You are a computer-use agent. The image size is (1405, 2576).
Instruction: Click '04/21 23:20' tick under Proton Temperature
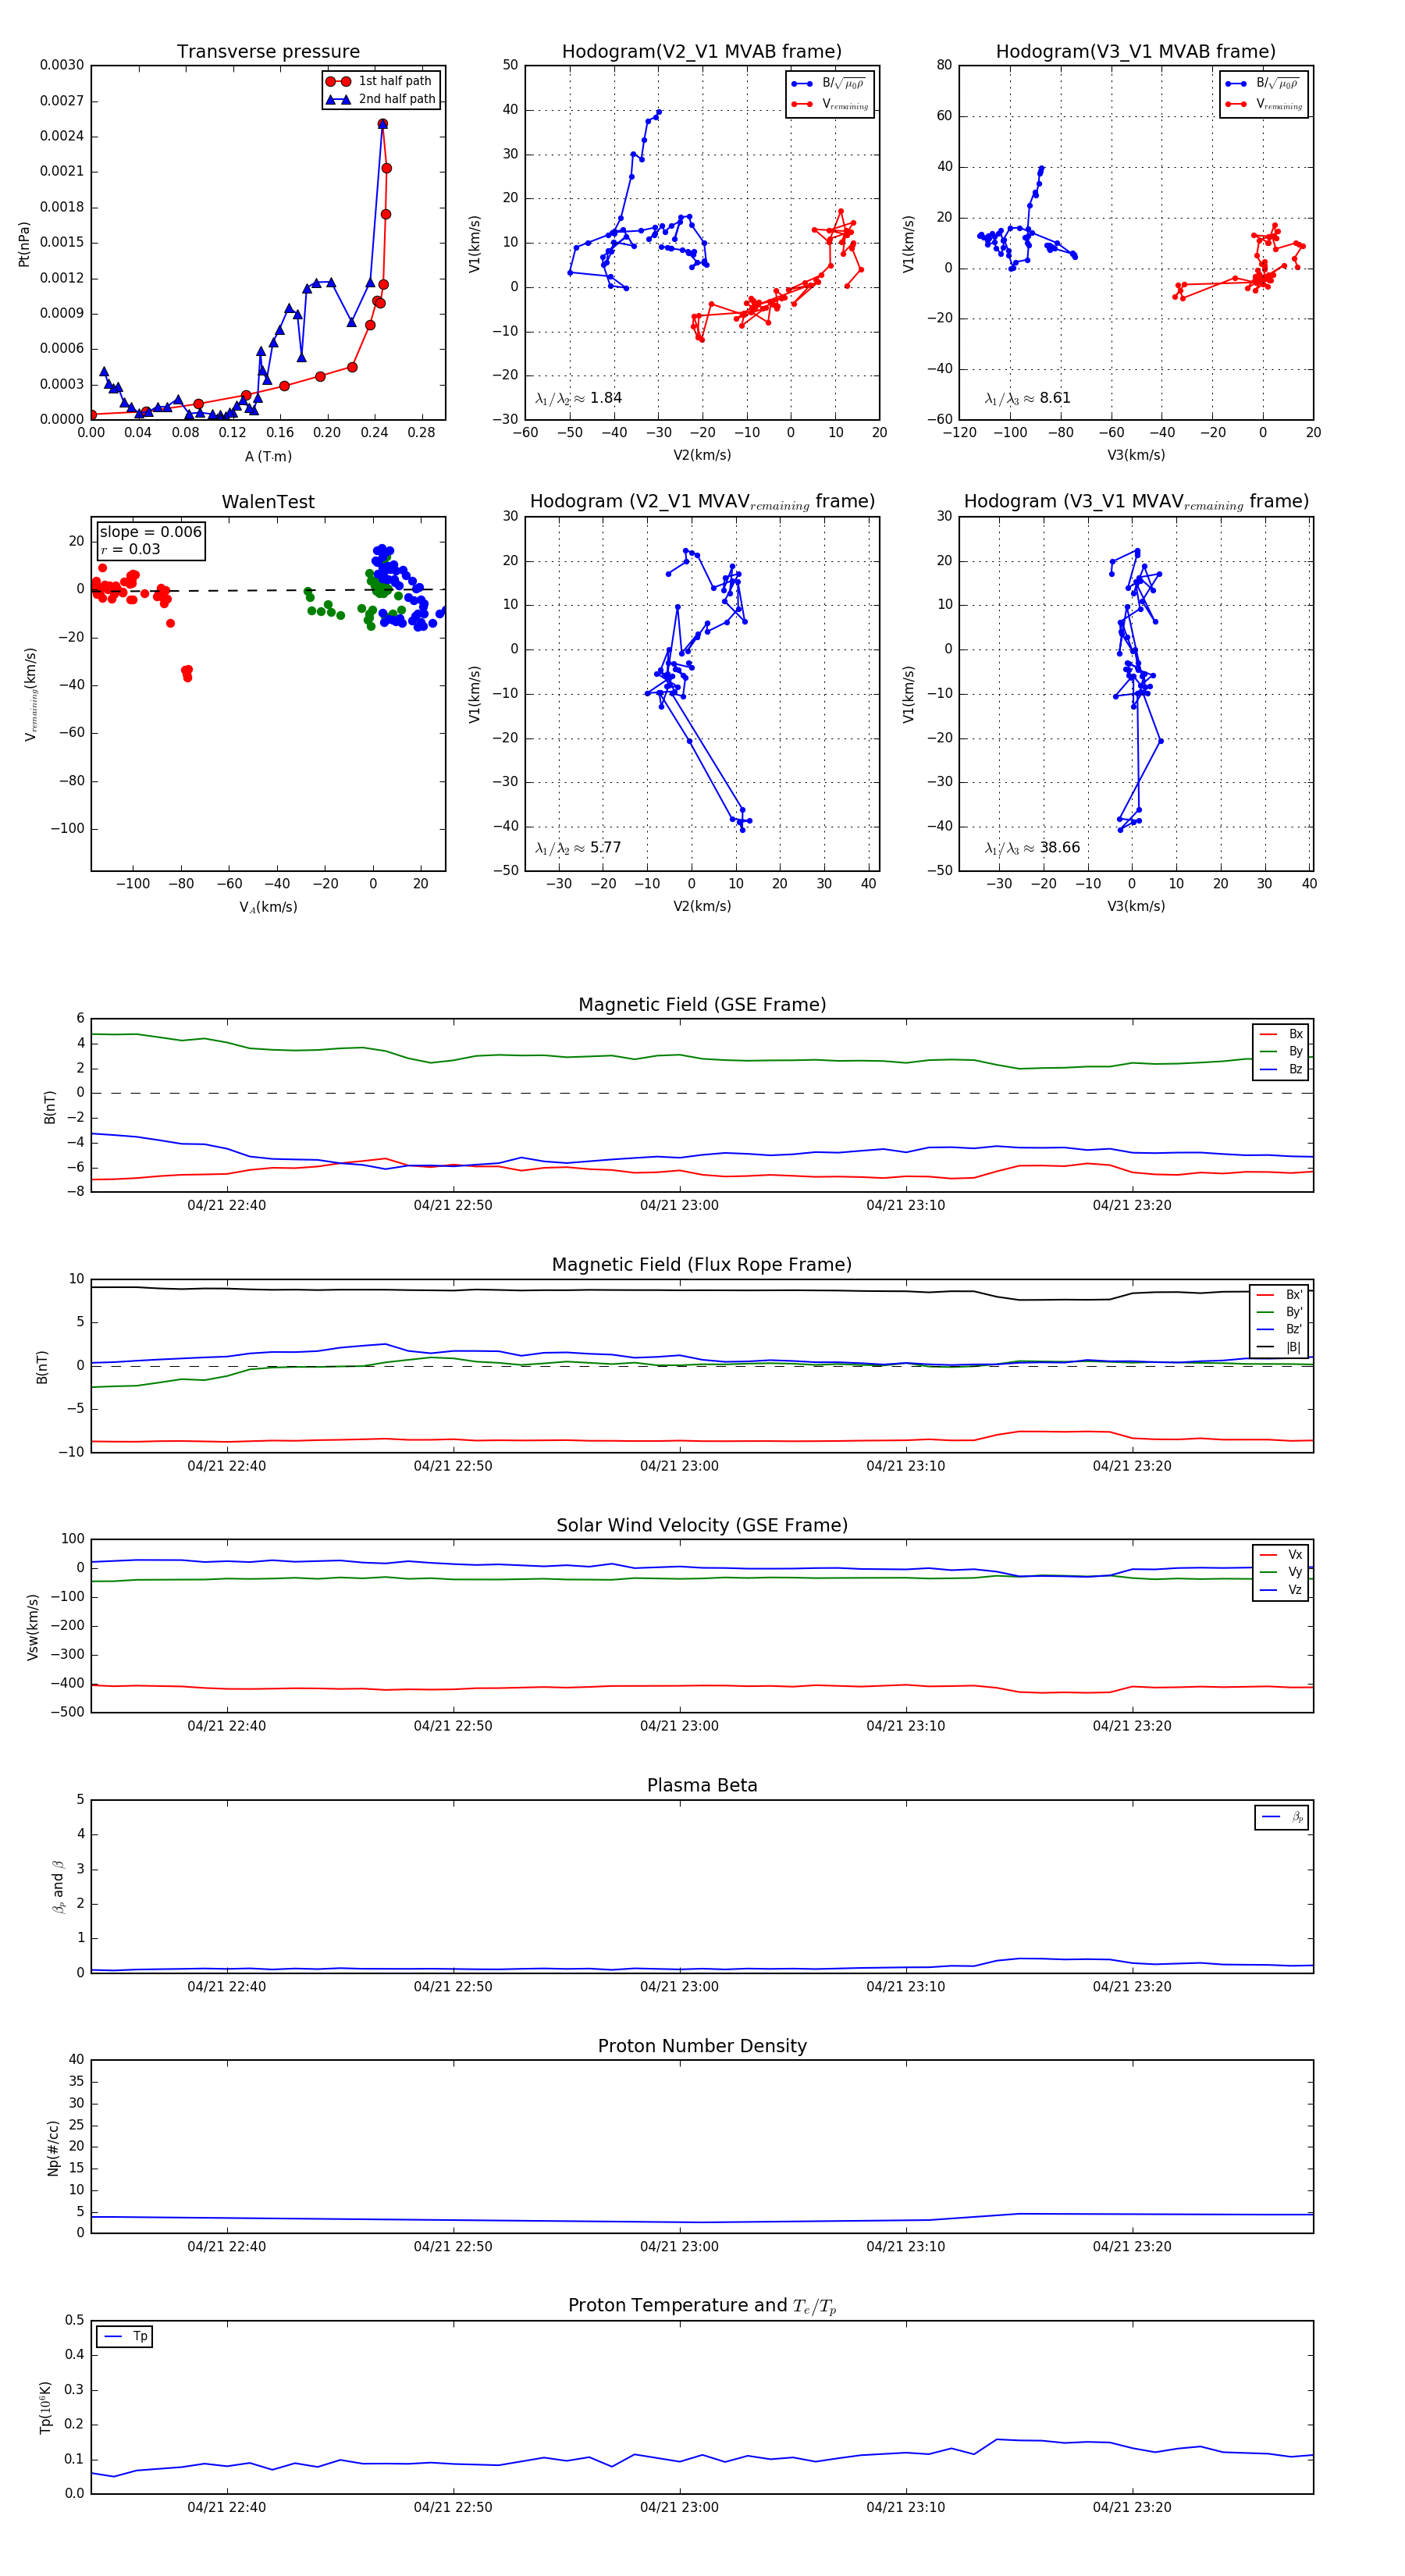tap(1132, 2507)
